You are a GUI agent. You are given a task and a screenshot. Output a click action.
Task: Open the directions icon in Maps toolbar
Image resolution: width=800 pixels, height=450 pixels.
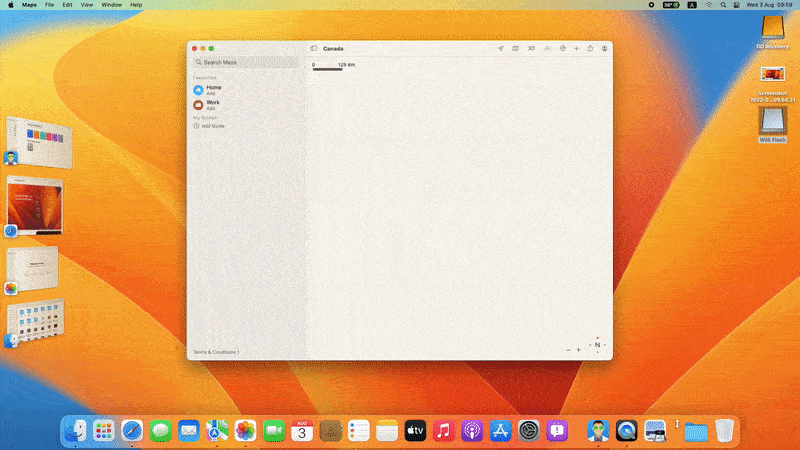tap(563, 48)
